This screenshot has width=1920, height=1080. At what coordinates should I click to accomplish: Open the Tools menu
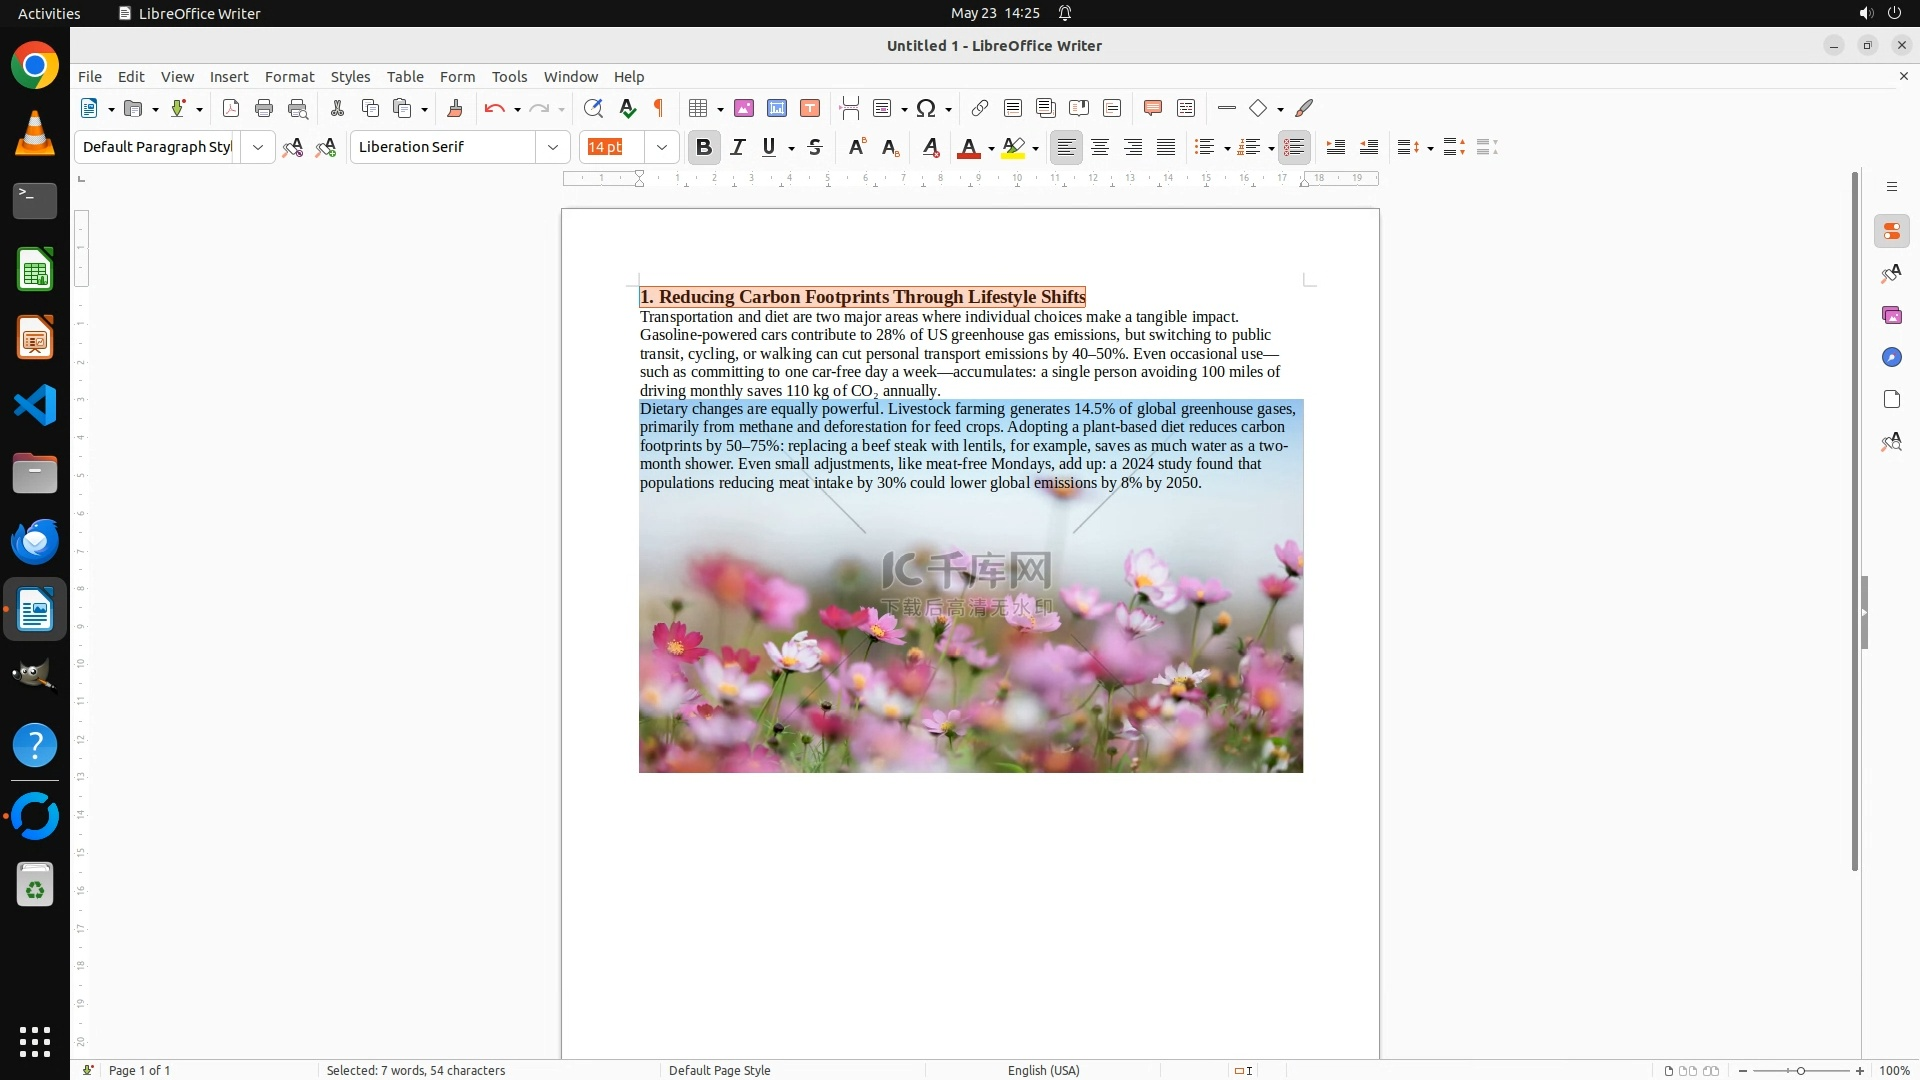click(x=509, y=77)
